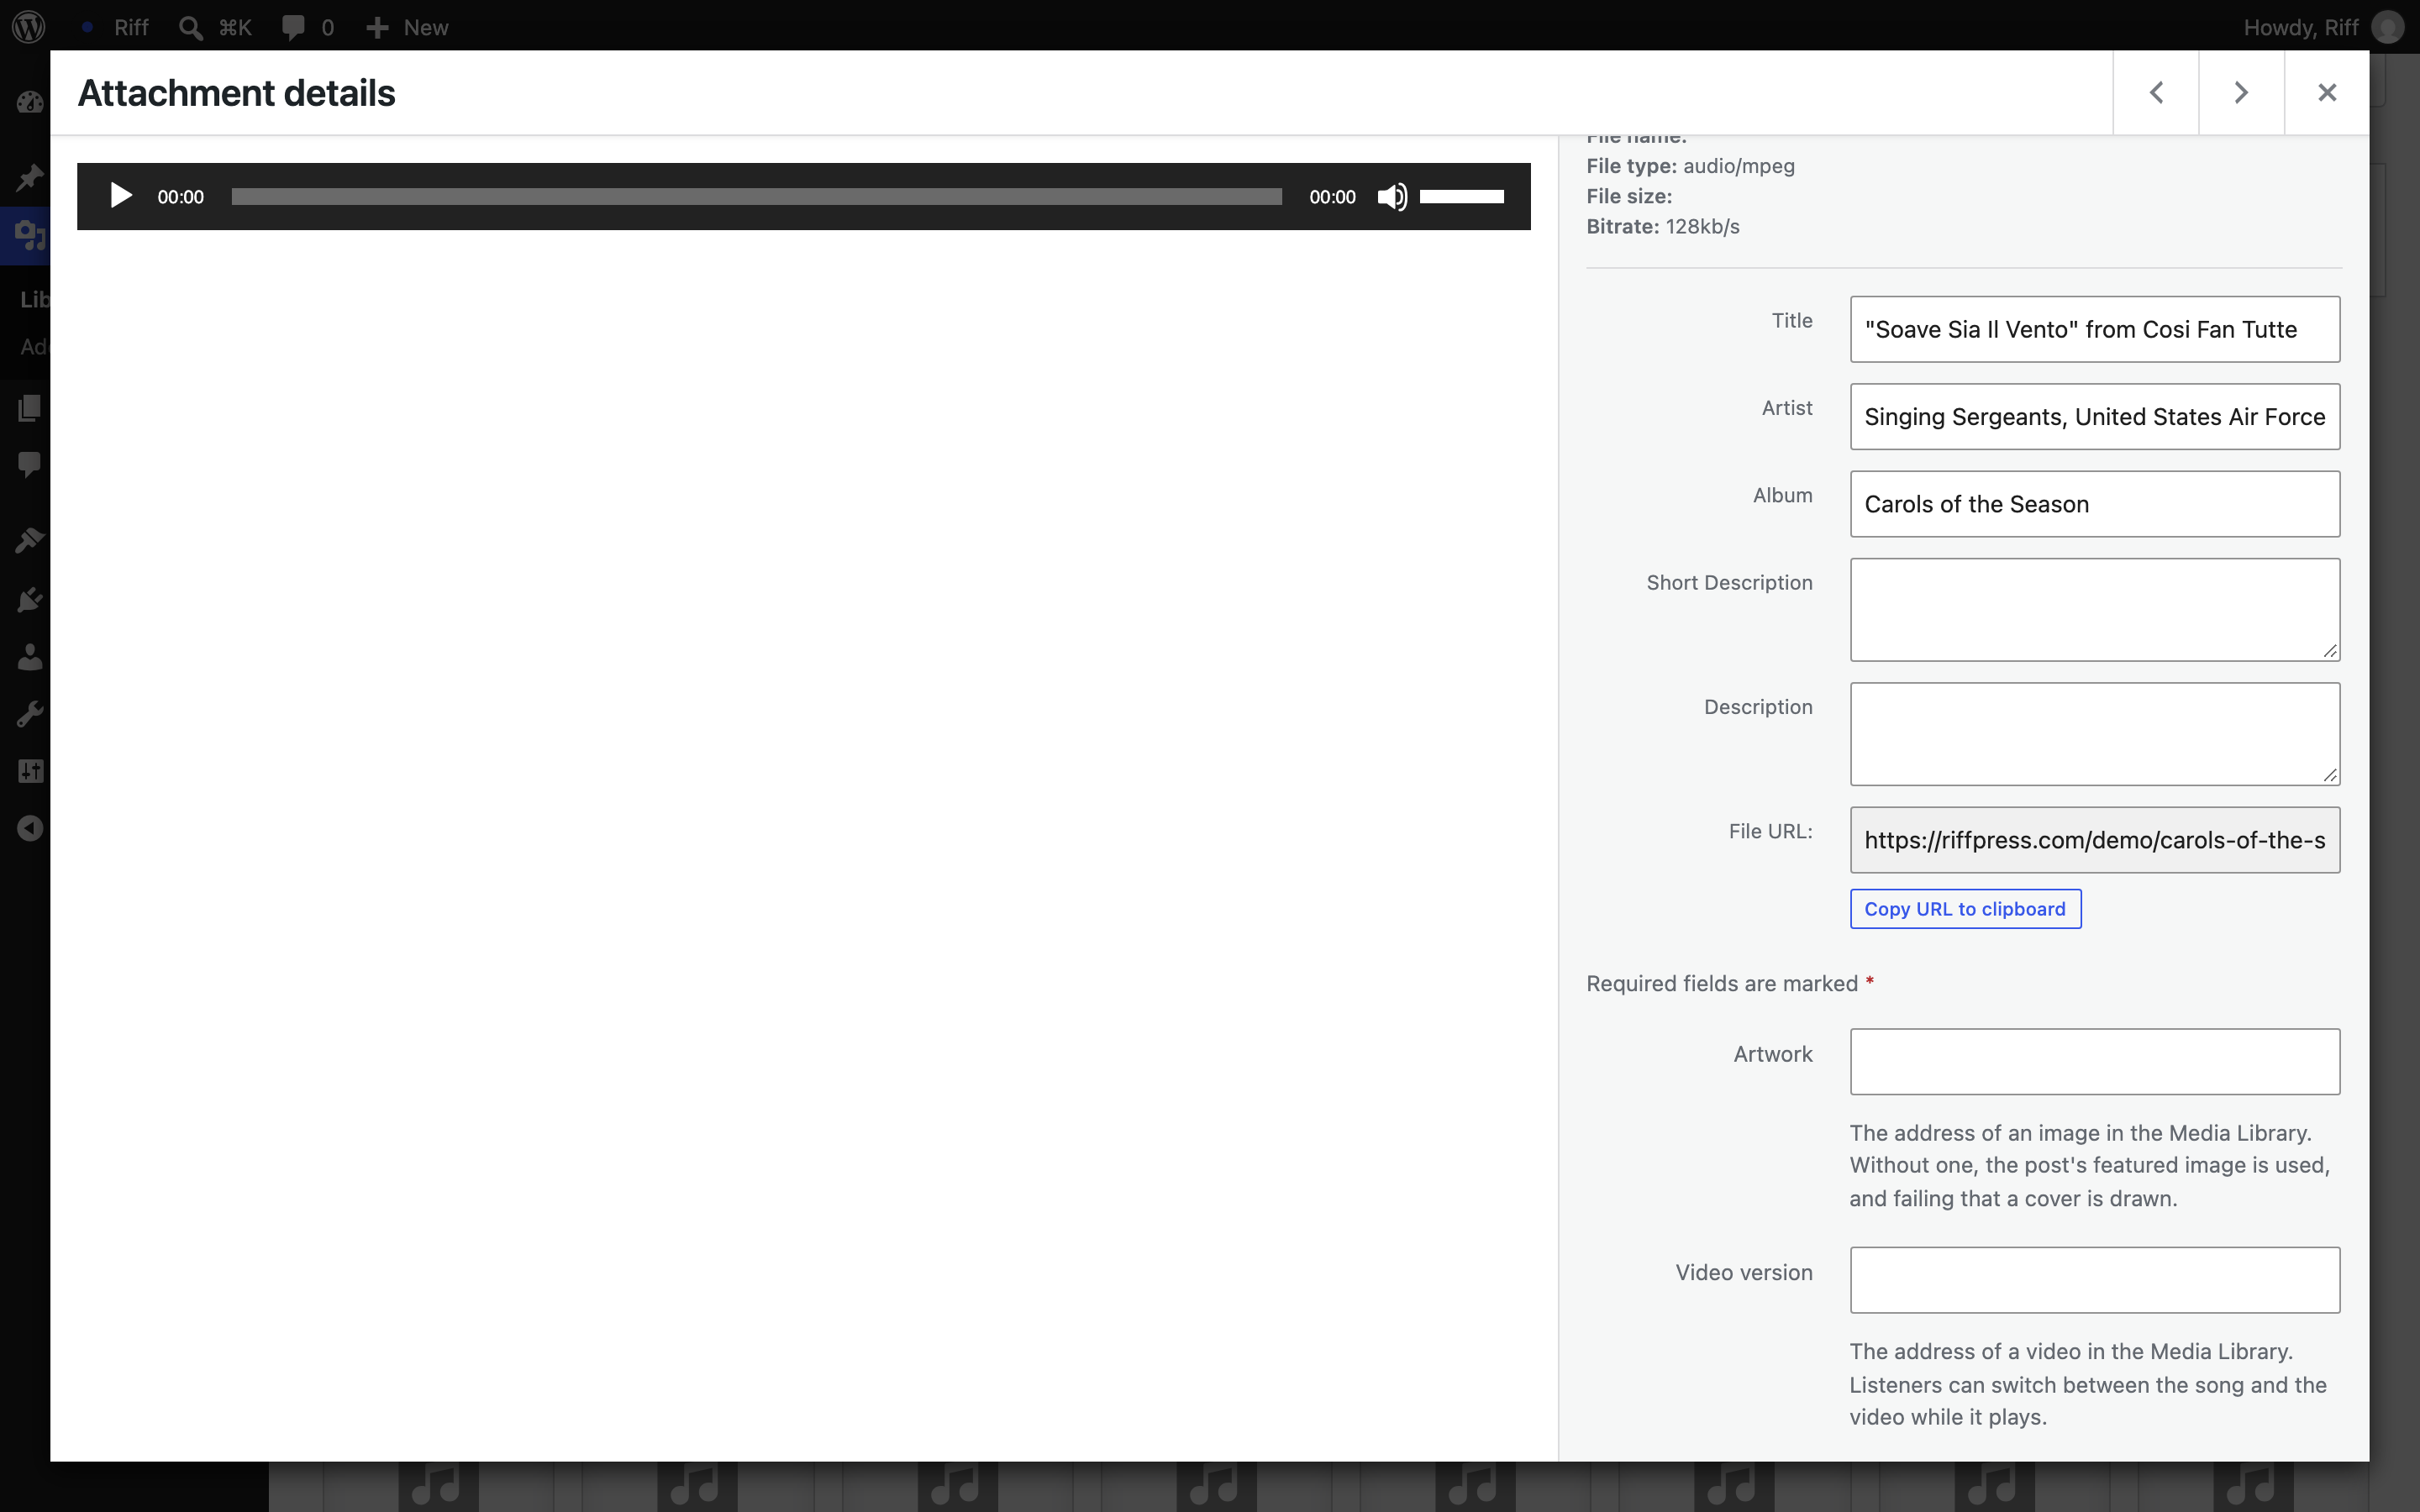Screen dimensions: 2420x1512
Task: View comments bubble in admin bar
Action: [307, 27]
